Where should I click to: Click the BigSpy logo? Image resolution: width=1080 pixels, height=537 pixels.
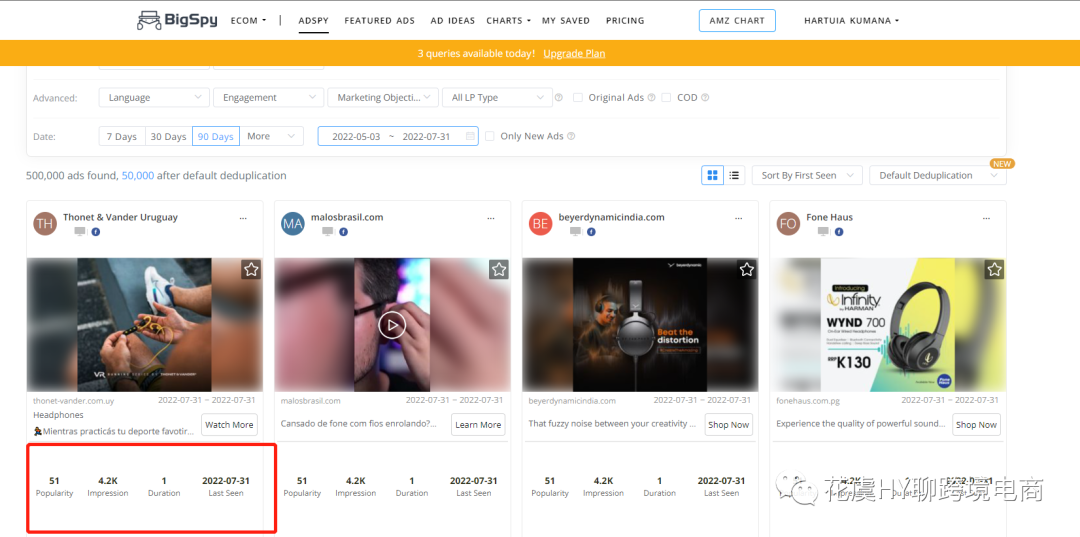[x=179, y=20]
